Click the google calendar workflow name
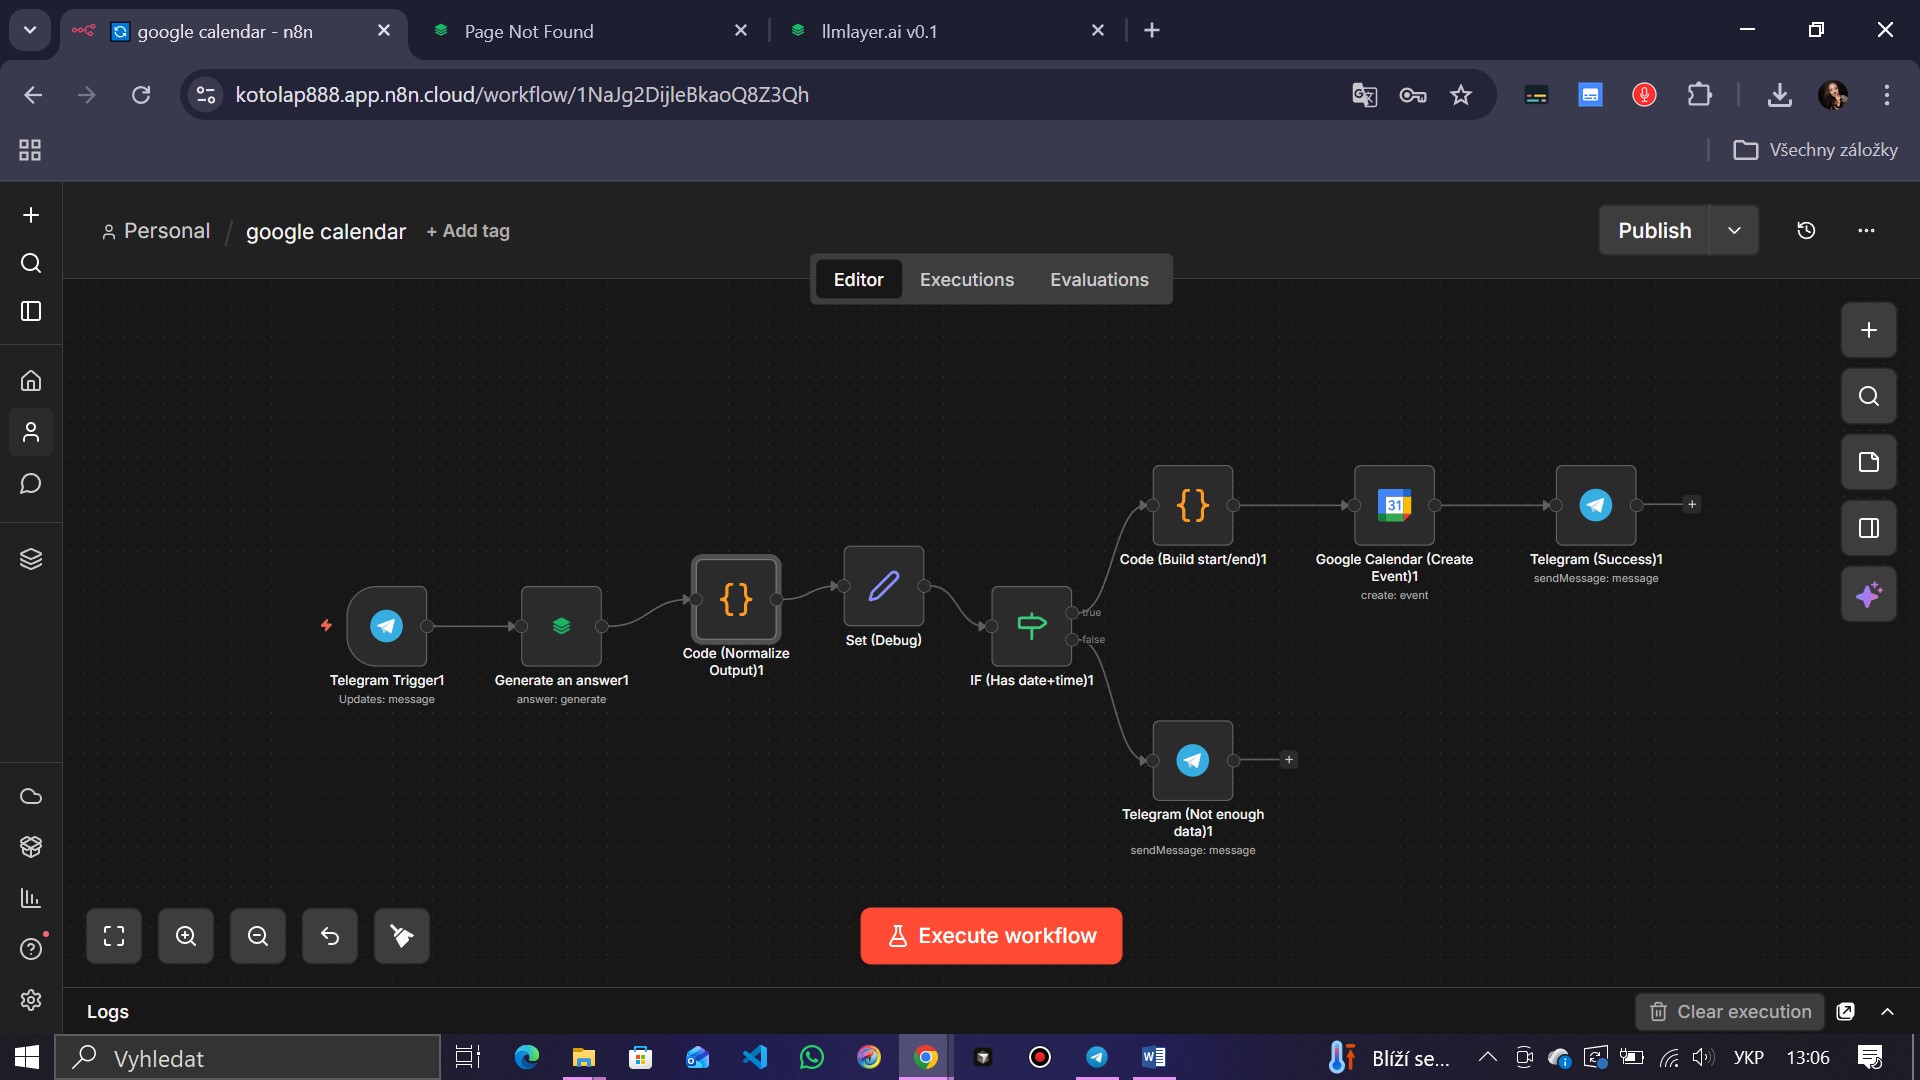The image size is (1920, 1080). point(326,232)
